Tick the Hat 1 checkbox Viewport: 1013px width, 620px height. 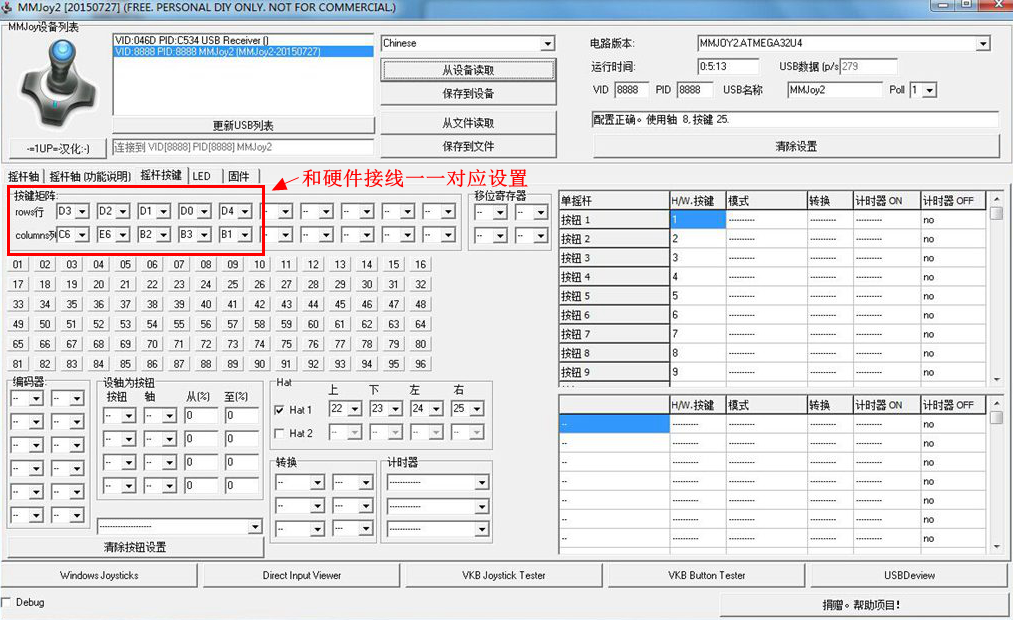point(279,410)
